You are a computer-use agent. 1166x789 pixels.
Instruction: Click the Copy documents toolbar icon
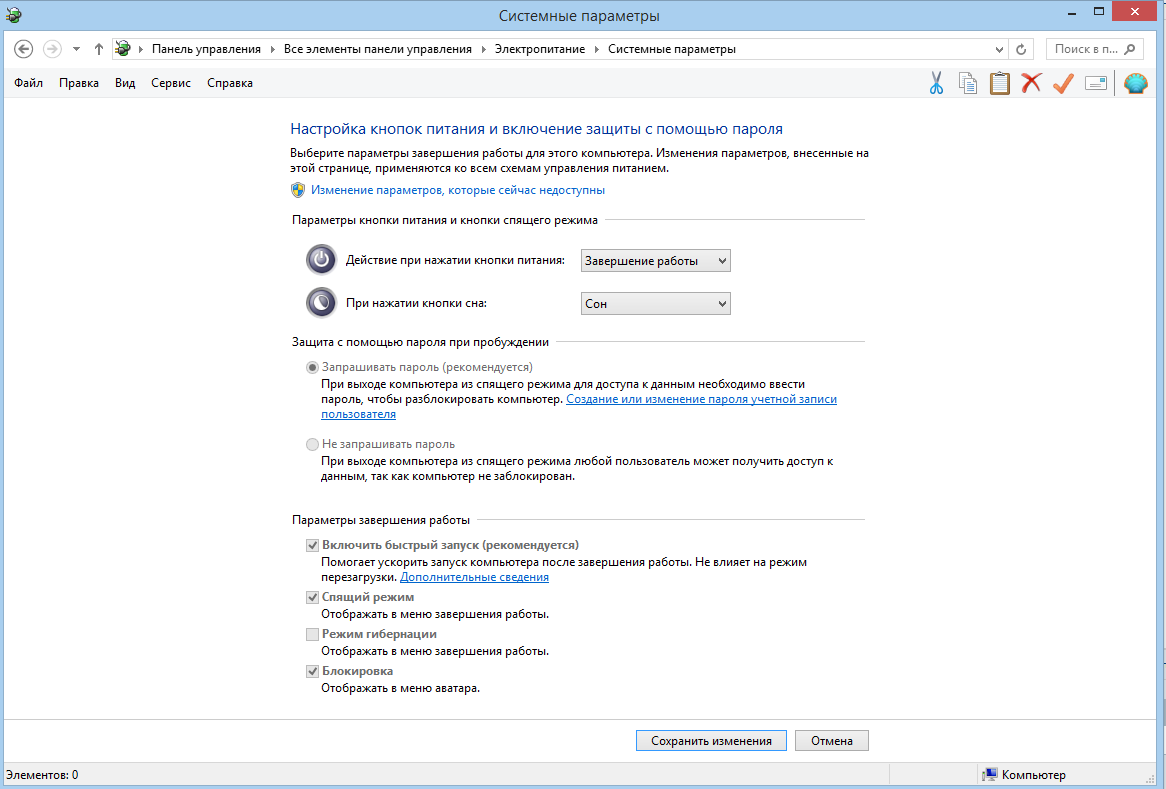click(x=967, y=83)
